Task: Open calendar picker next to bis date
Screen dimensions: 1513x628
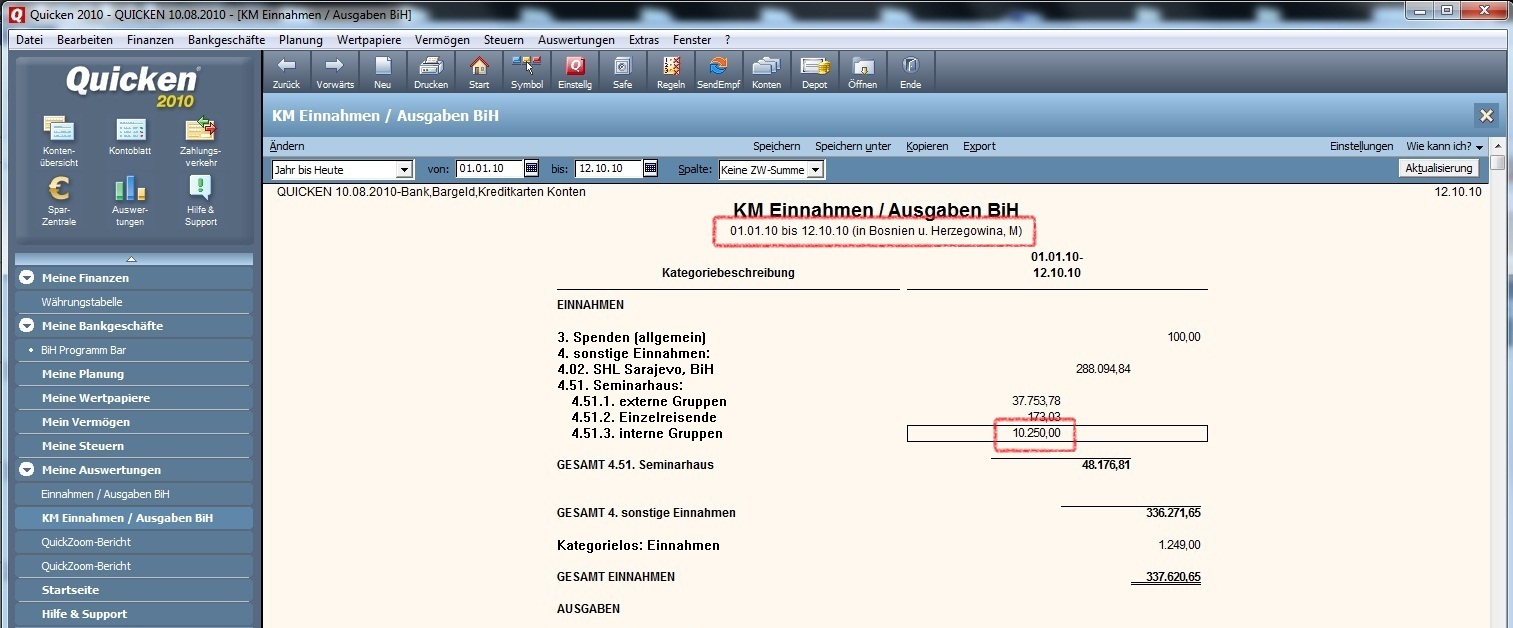Action: click(x=651, y=169)
